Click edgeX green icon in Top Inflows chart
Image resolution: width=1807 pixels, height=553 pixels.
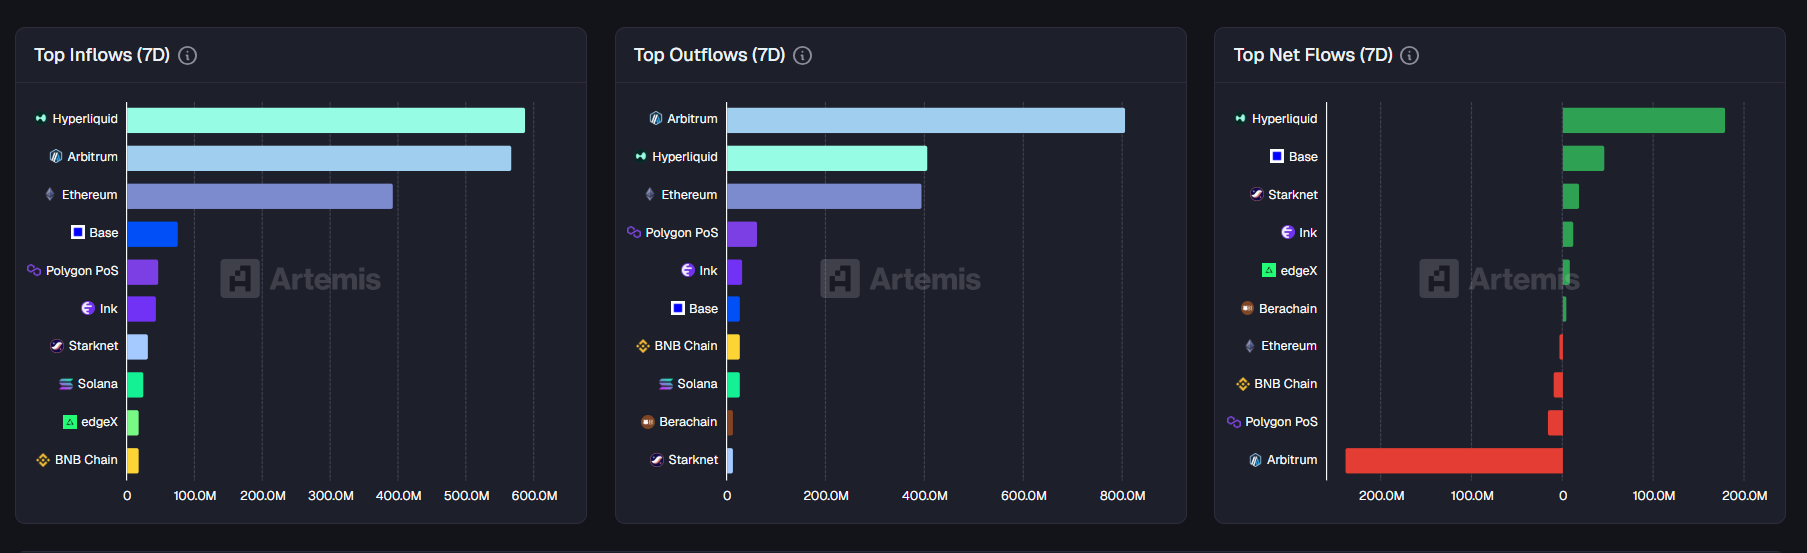tap(70, 422)
